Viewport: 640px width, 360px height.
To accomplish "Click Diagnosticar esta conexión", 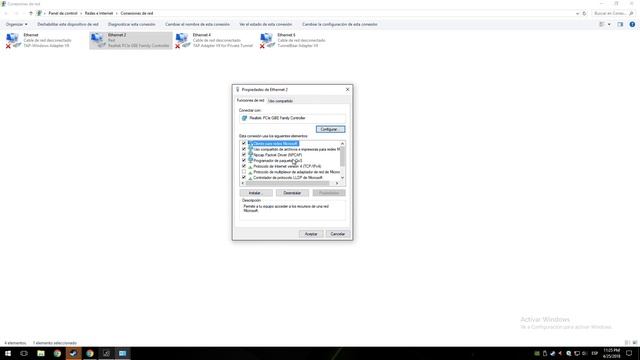I will [131, 24].
